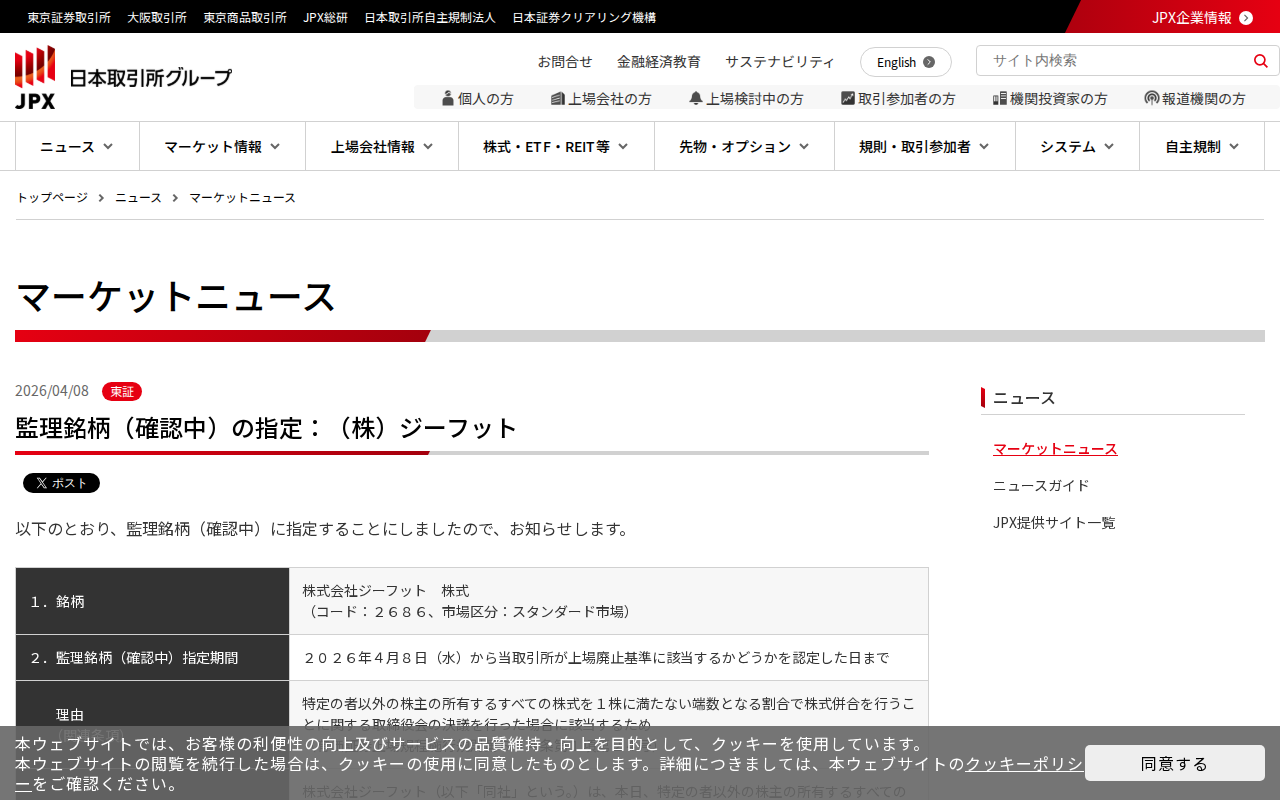Share via the X ポスト button

click(61, 483)
